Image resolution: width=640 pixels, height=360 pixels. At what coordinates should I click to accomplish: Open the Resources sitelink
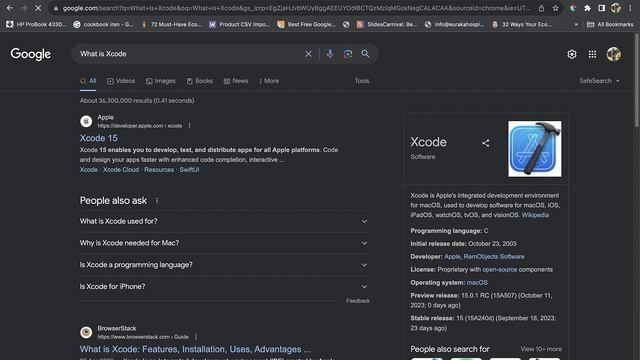159,170
